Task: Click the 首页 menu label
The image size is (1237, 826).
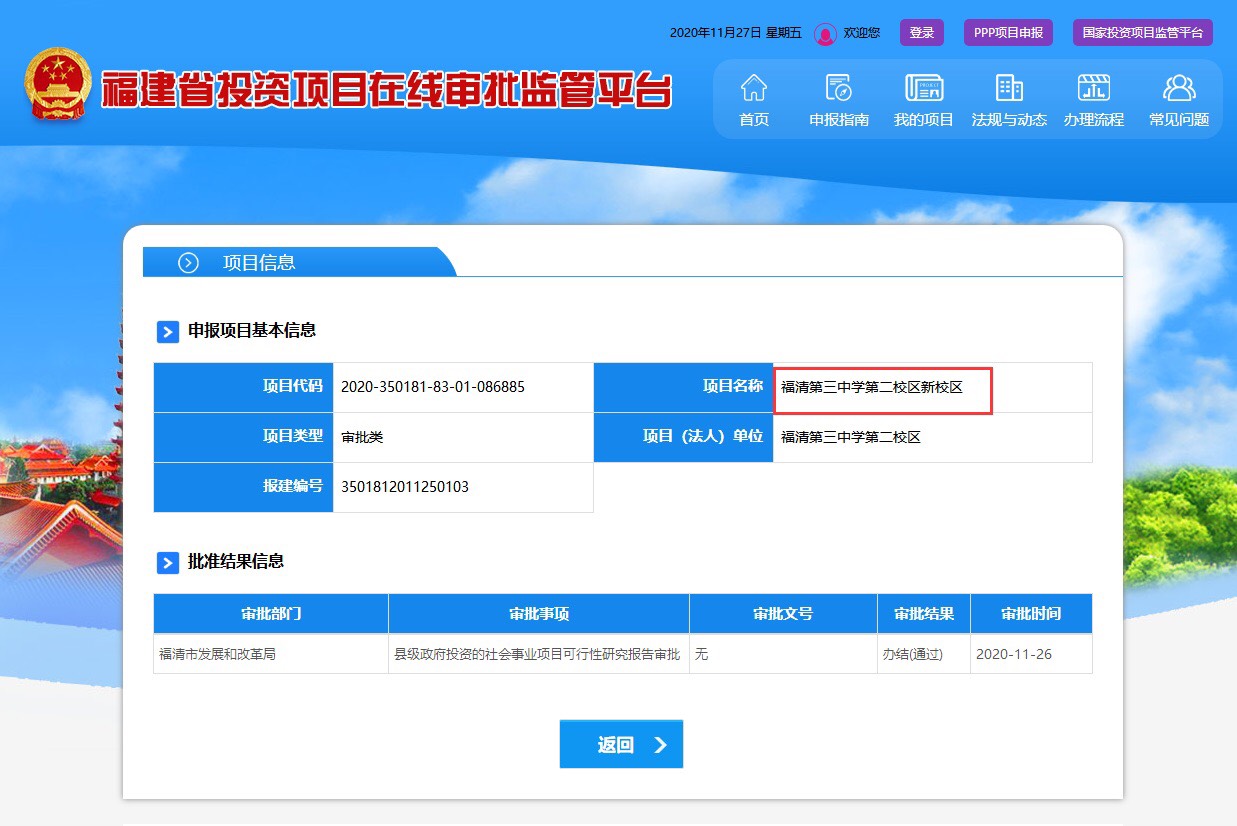Action: [754, 119]
